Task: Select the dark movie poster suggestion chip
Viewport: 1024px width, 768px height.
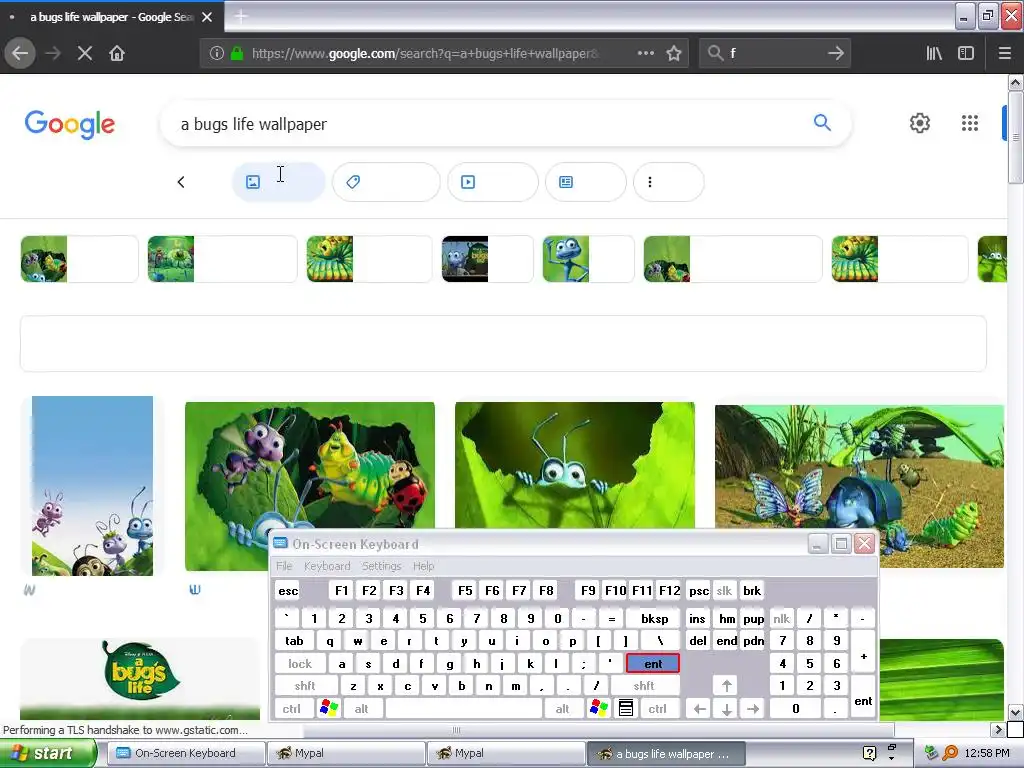Action: 487,259
